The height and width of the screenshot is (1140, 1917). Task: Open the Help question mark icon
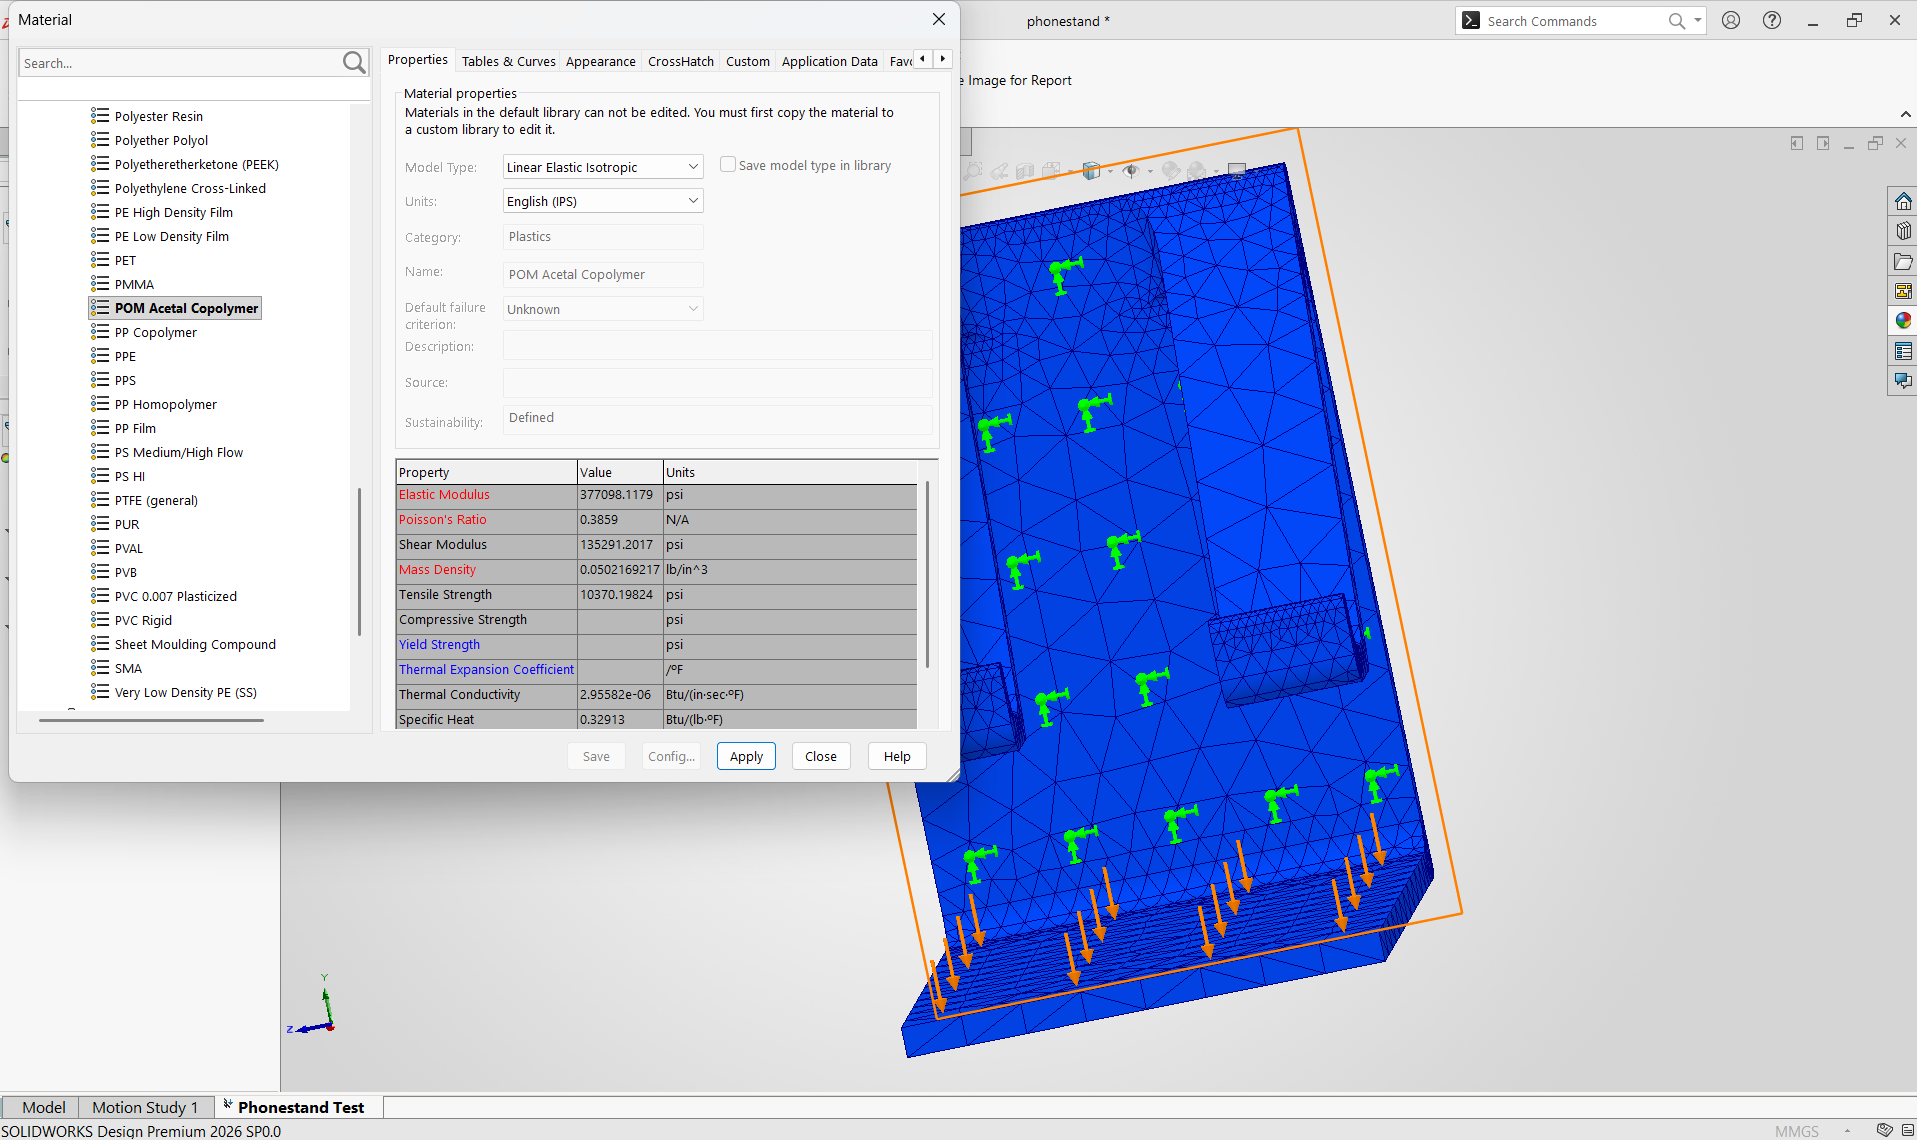pyautogui.click(x=1772, y=20)
